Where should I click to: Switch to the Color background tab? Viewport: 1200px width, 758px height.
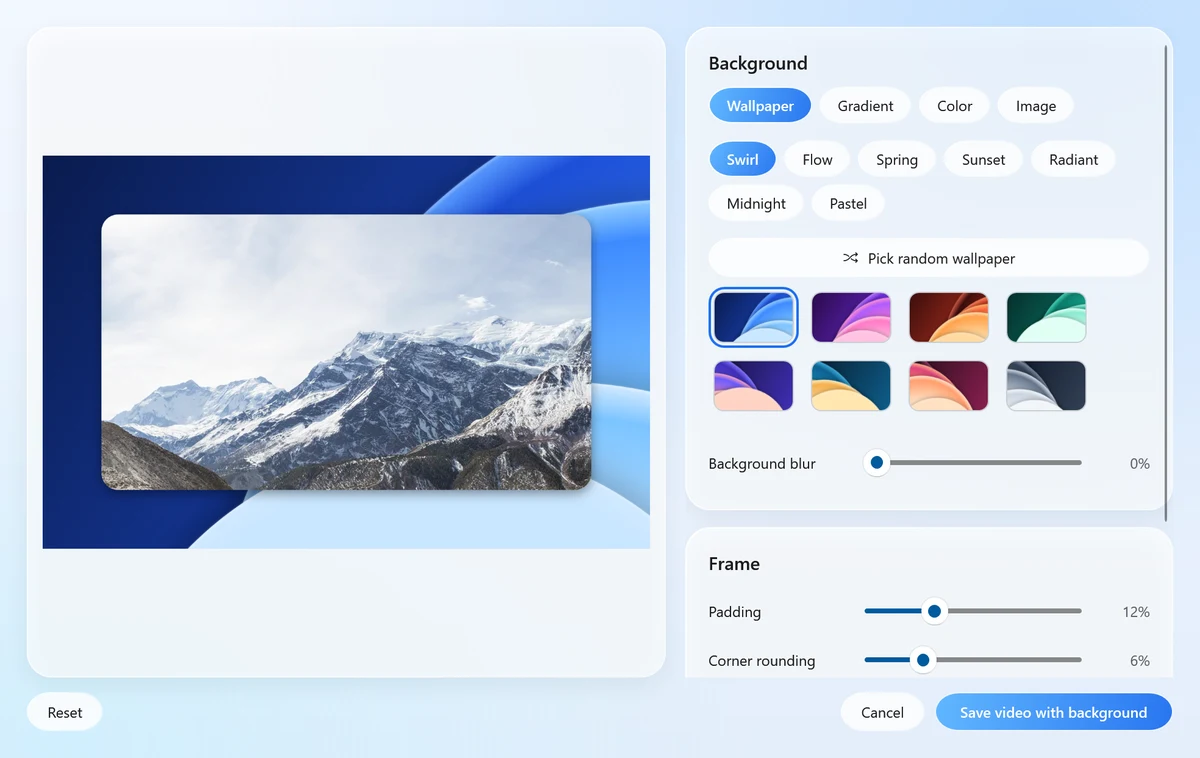tap(954, 105)
